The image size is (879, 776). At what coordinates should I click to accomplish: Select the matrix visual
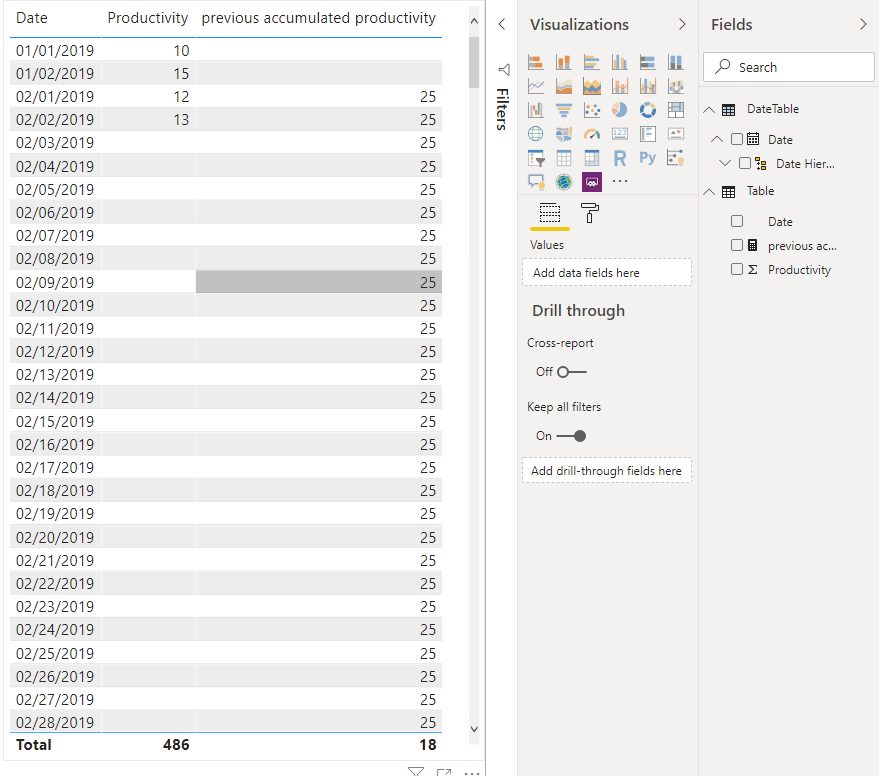(592, 159)
